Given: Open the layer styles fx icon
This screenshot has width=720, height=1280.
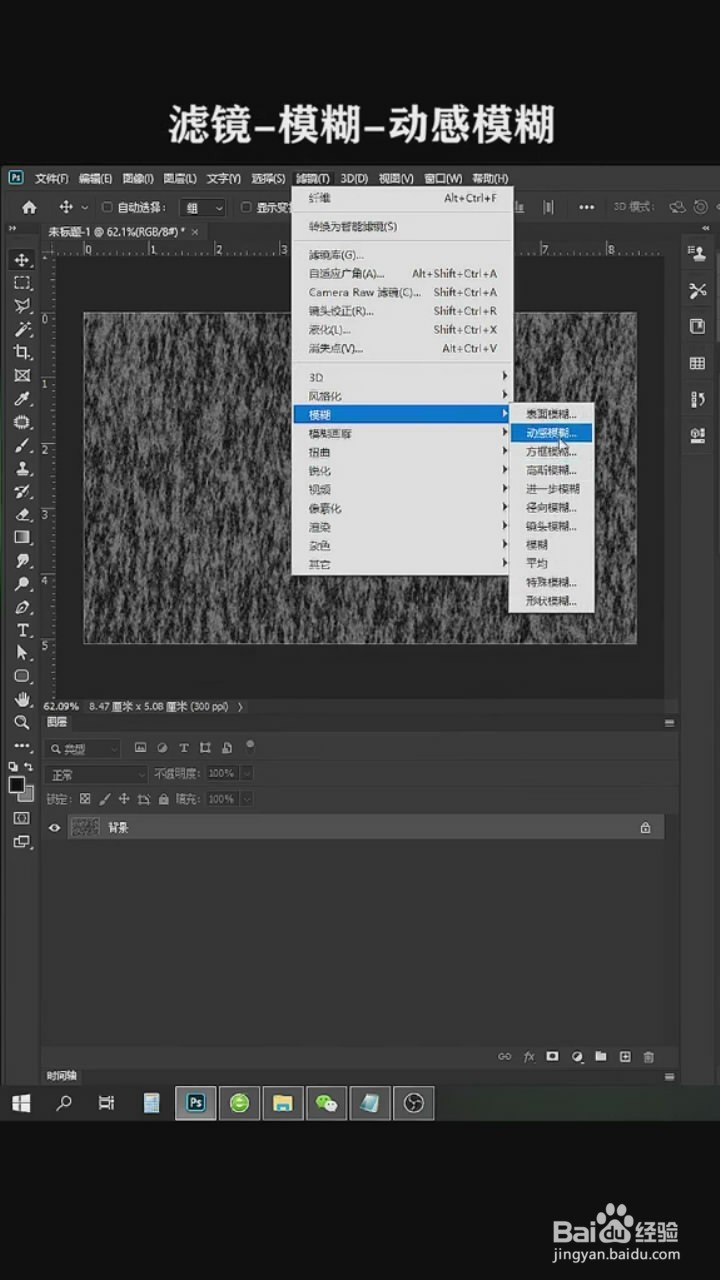Looking at the screenshot, I should coord(529,1056).
